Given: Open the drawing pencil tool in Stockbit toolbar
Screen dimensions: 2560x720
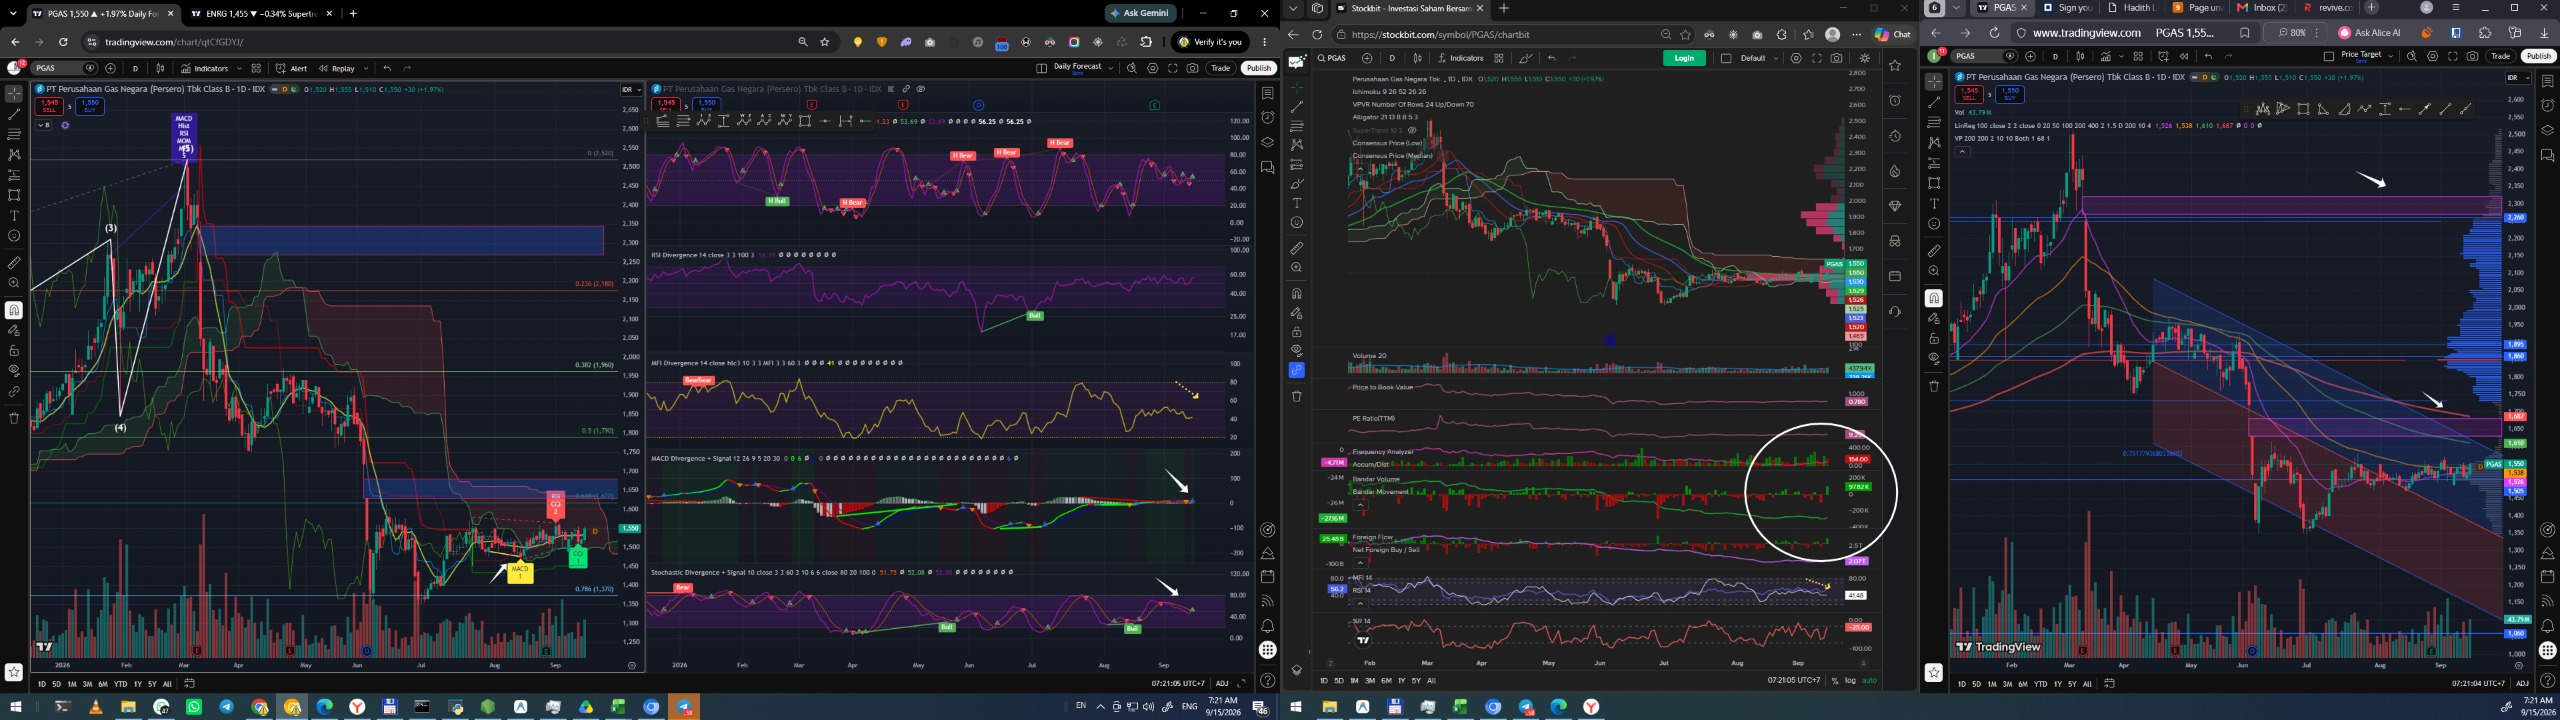Looking at the screenshot, I should [1526, 58].
